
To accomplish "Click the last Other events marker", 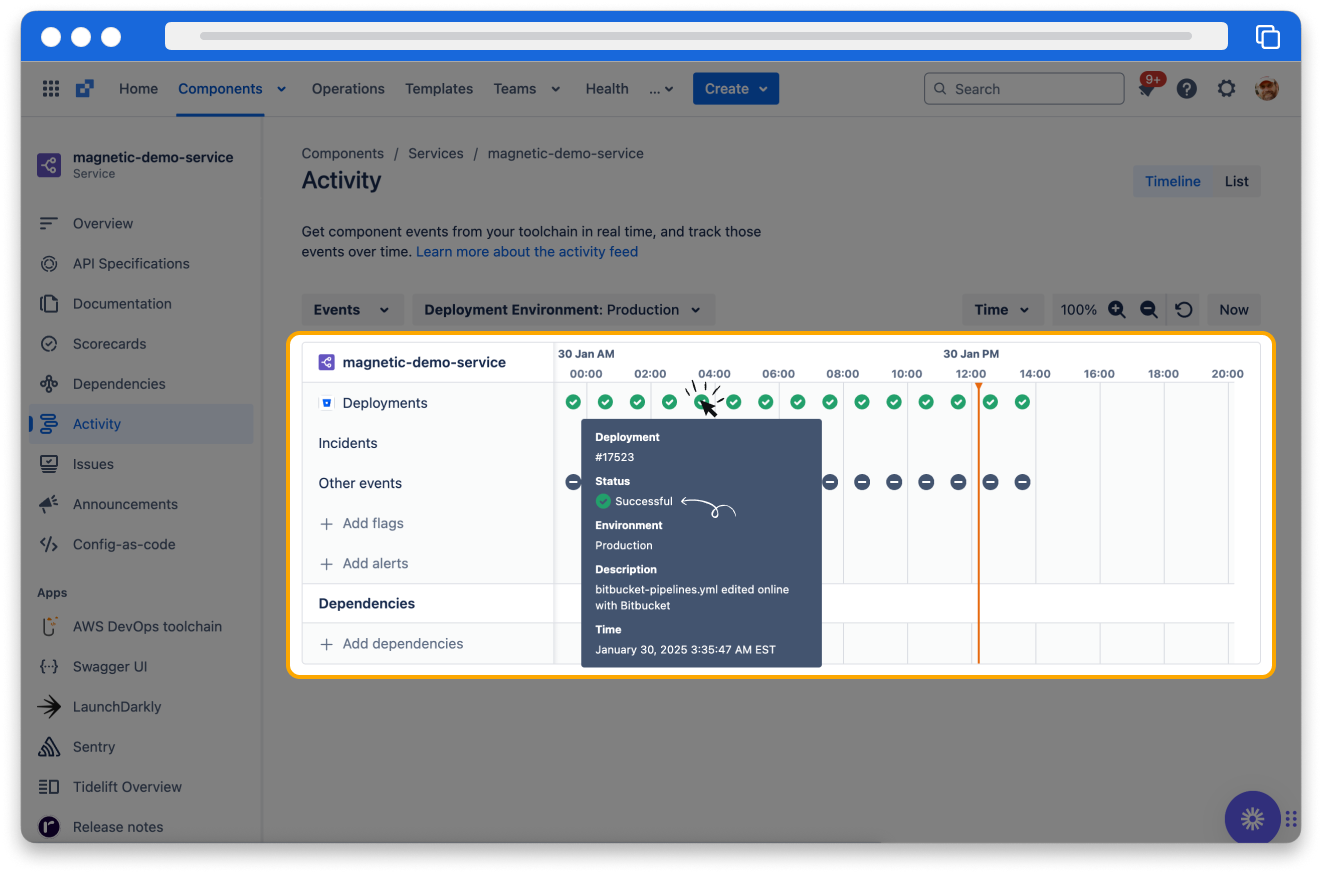I will coord(1022,482).
